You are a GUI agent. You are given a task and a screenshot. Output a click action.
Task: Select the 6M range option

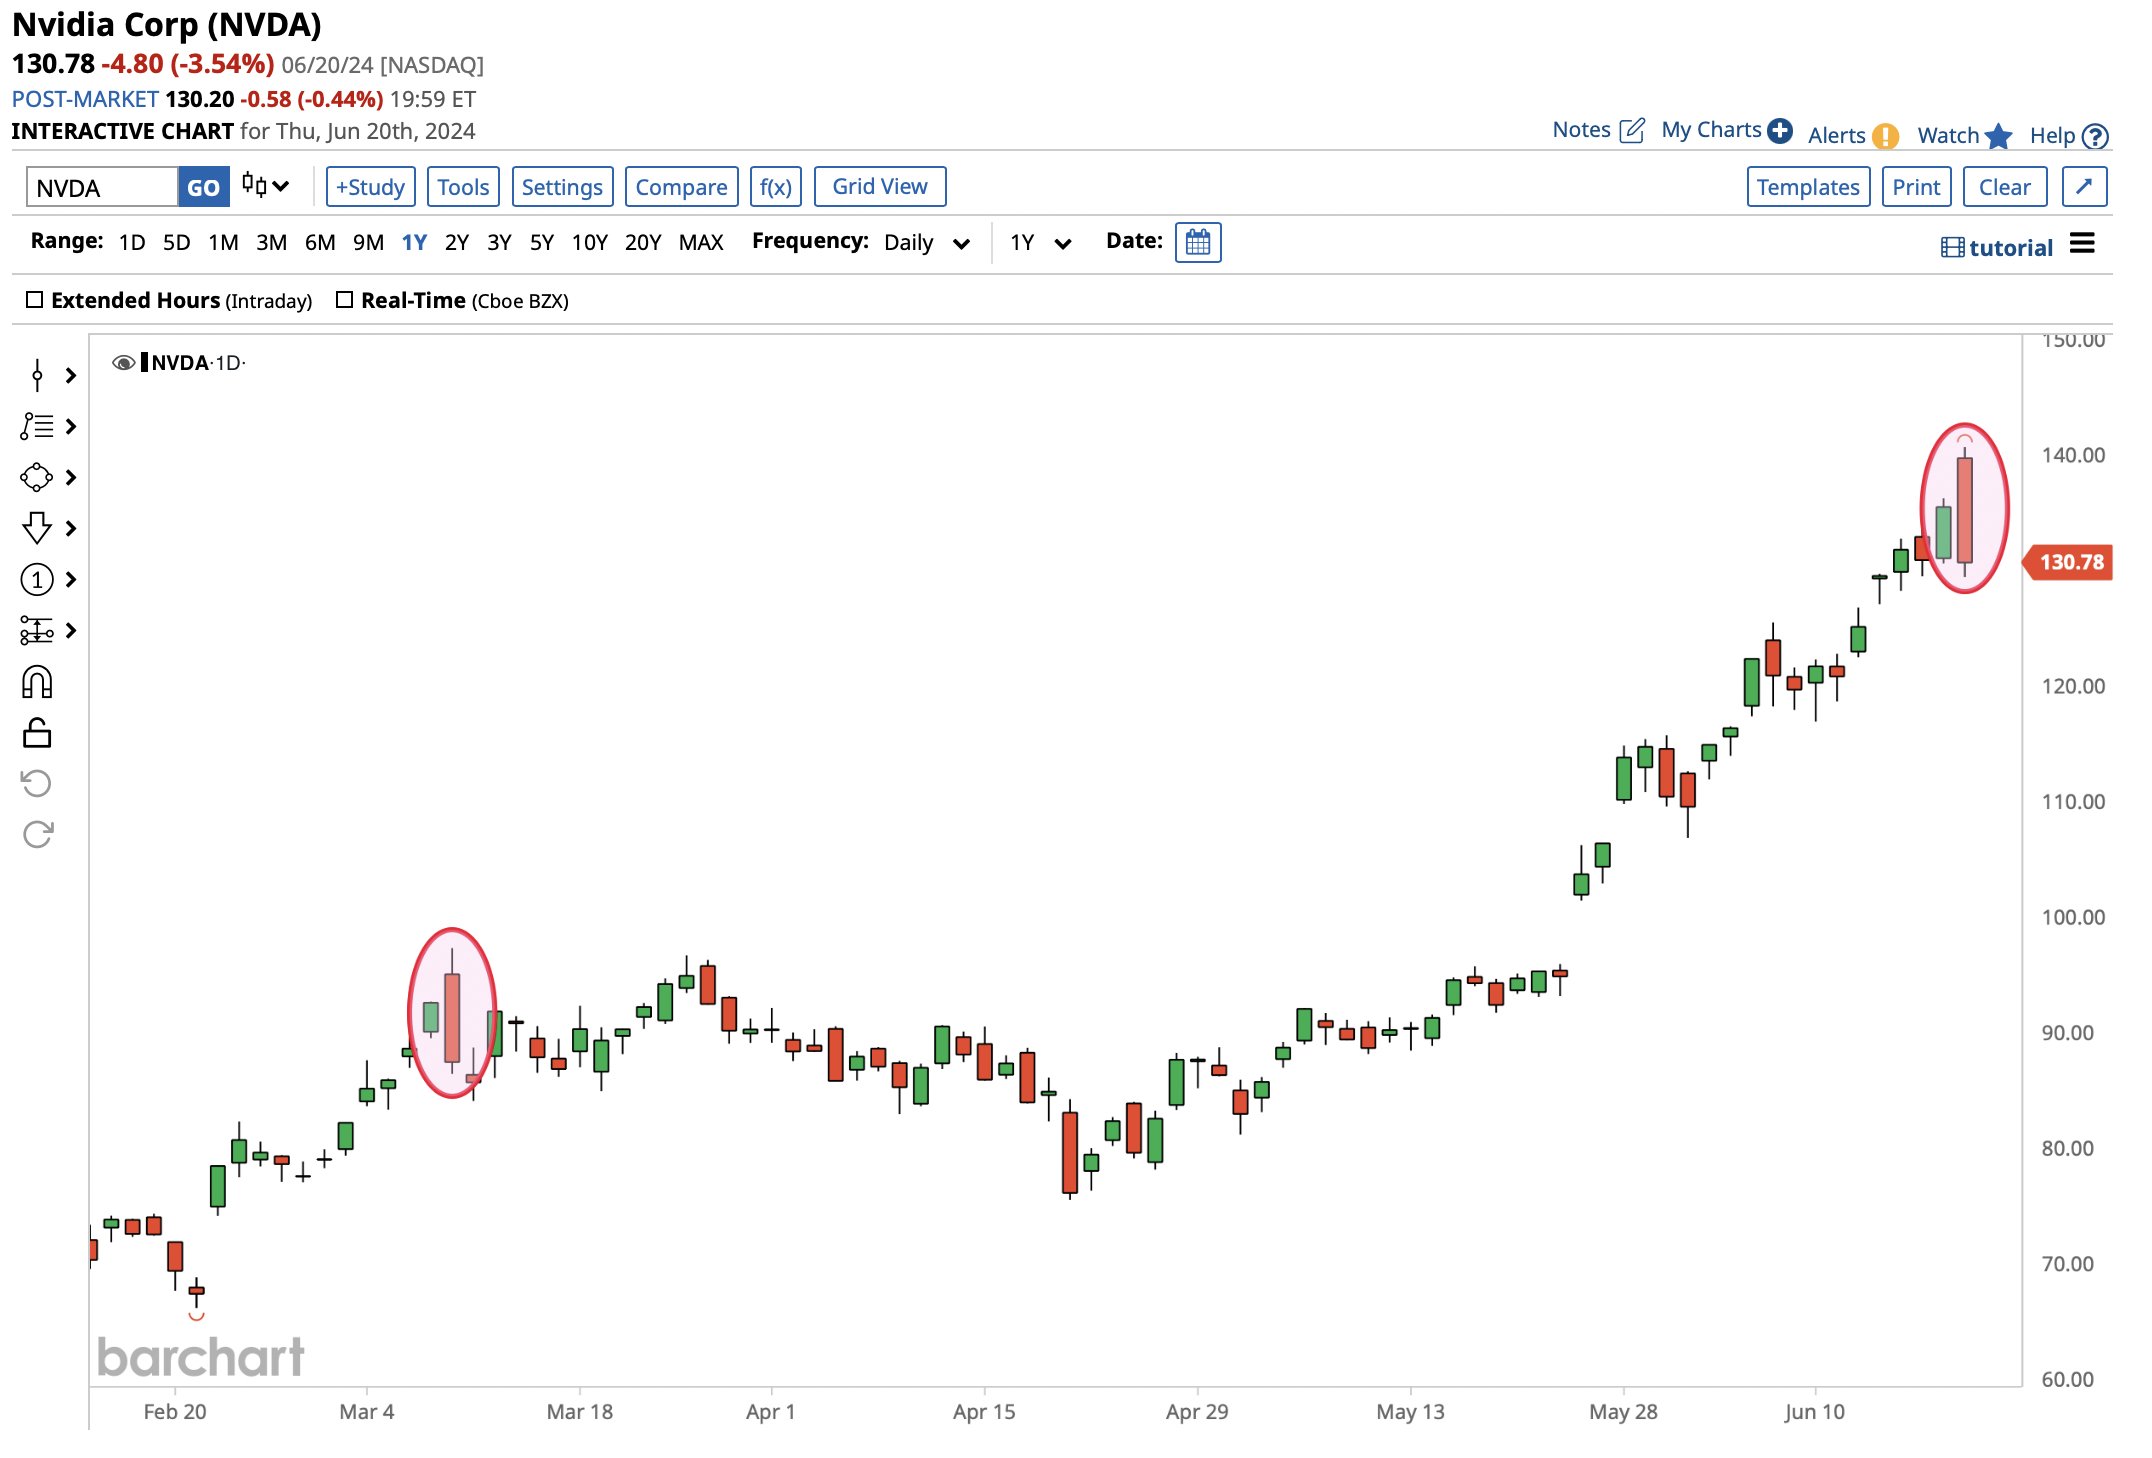[x=319, y=243]
